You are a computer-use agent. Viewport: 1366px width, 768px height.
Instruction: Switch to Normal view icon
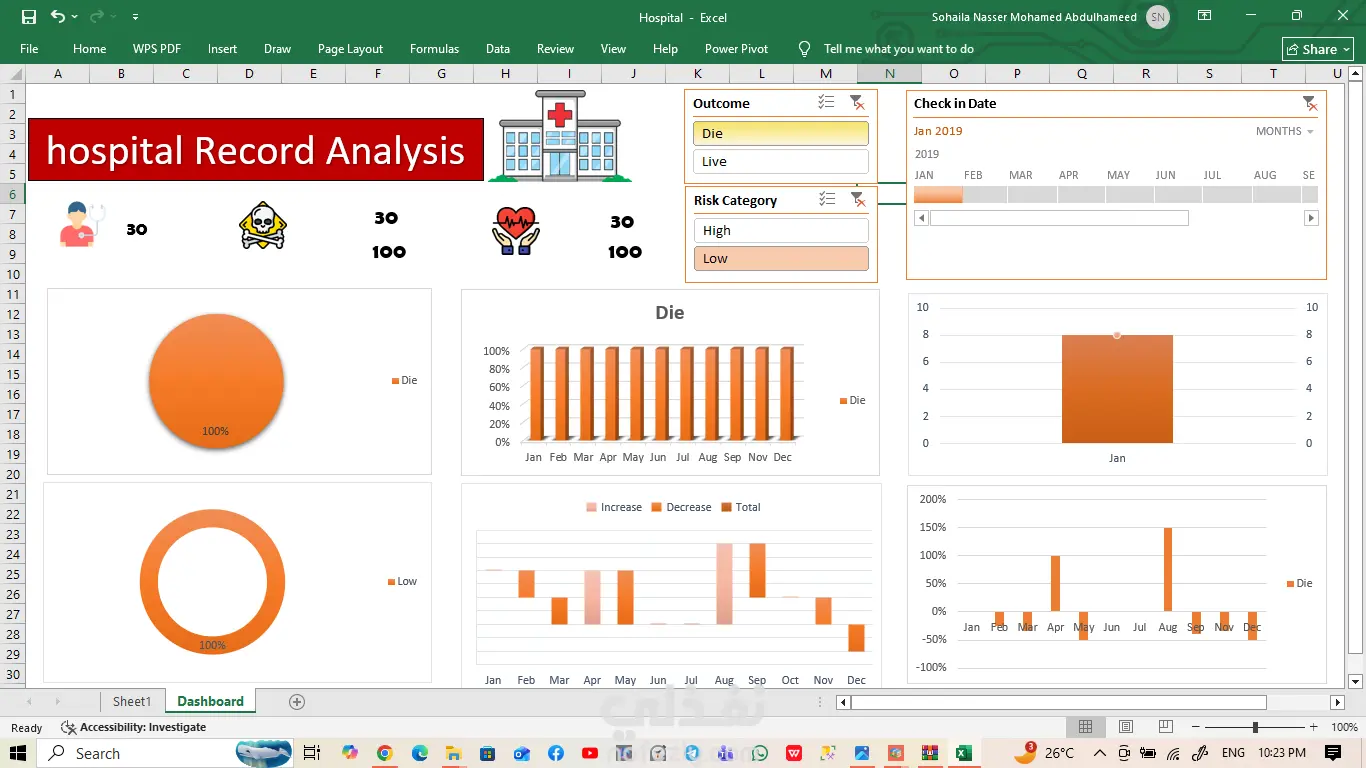point(1086,727)
